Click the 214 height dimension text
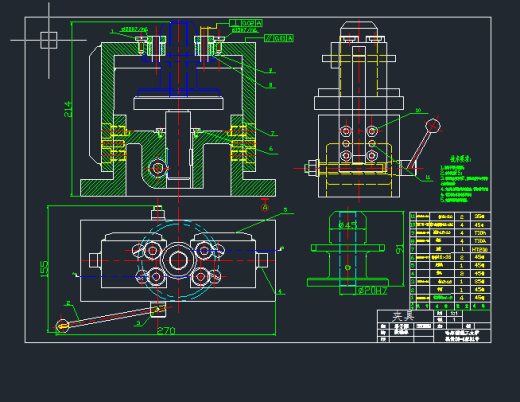This screenshot has width=520, height=402. click(68, 109)
